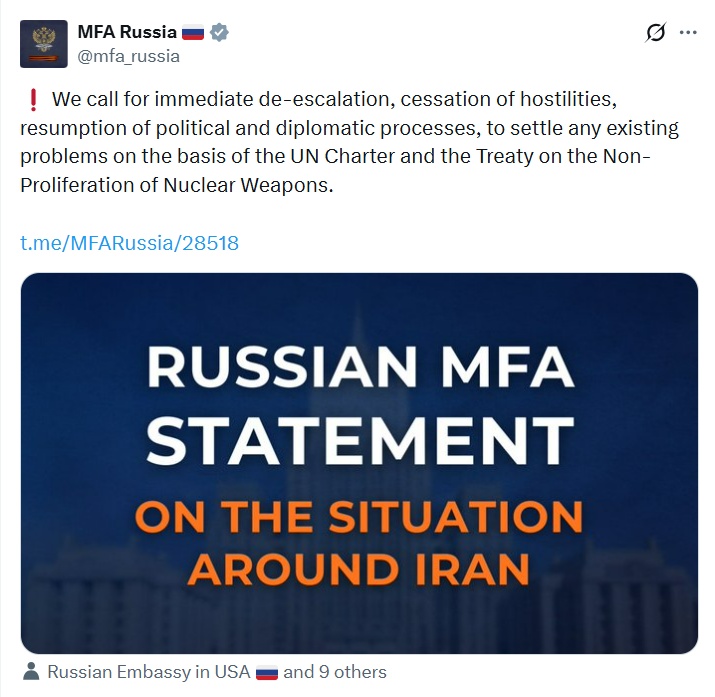Open the t.me/MFARussia/28518 link

pyautogui.click(x=130, y=242)
